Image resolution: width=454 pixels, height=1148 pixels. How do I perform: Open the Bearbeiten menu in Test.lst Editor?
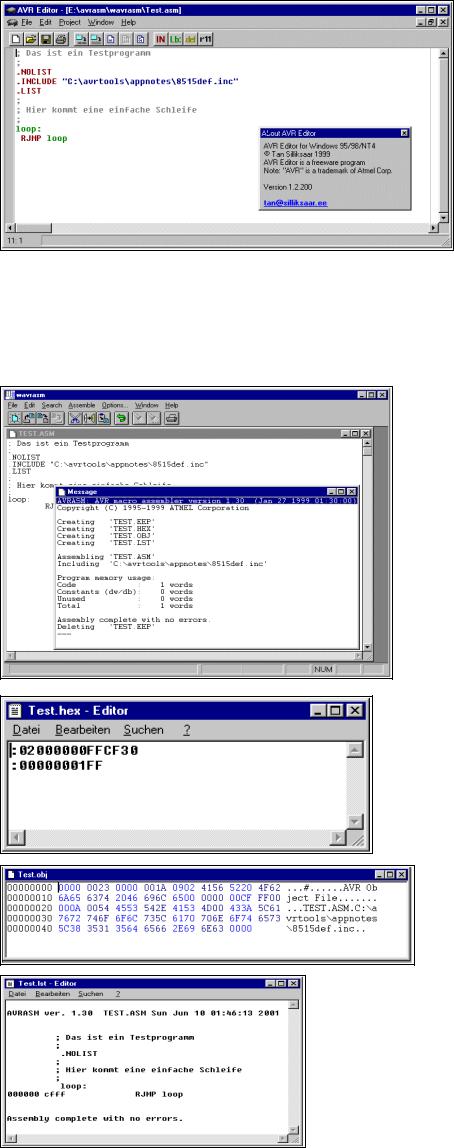tap(53, 994)
